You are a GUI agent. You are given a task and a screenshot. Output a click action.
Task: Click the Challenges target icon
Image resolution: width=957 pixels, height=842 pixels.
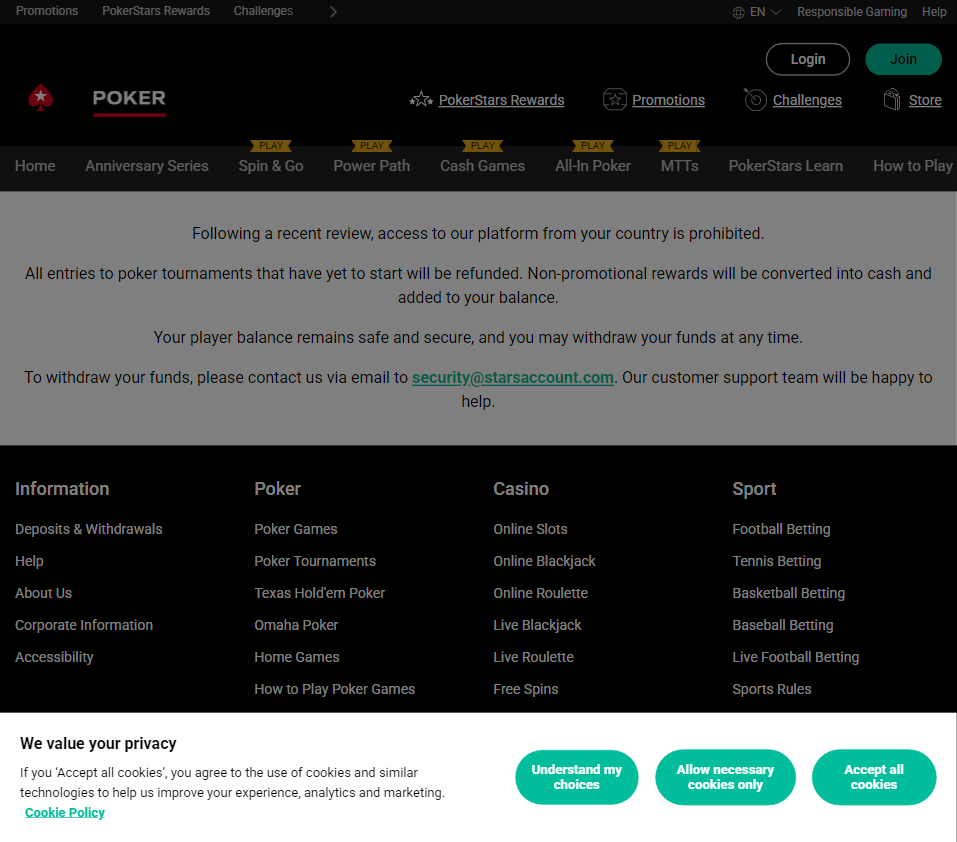pyautogui.click(x=755, y=99)
